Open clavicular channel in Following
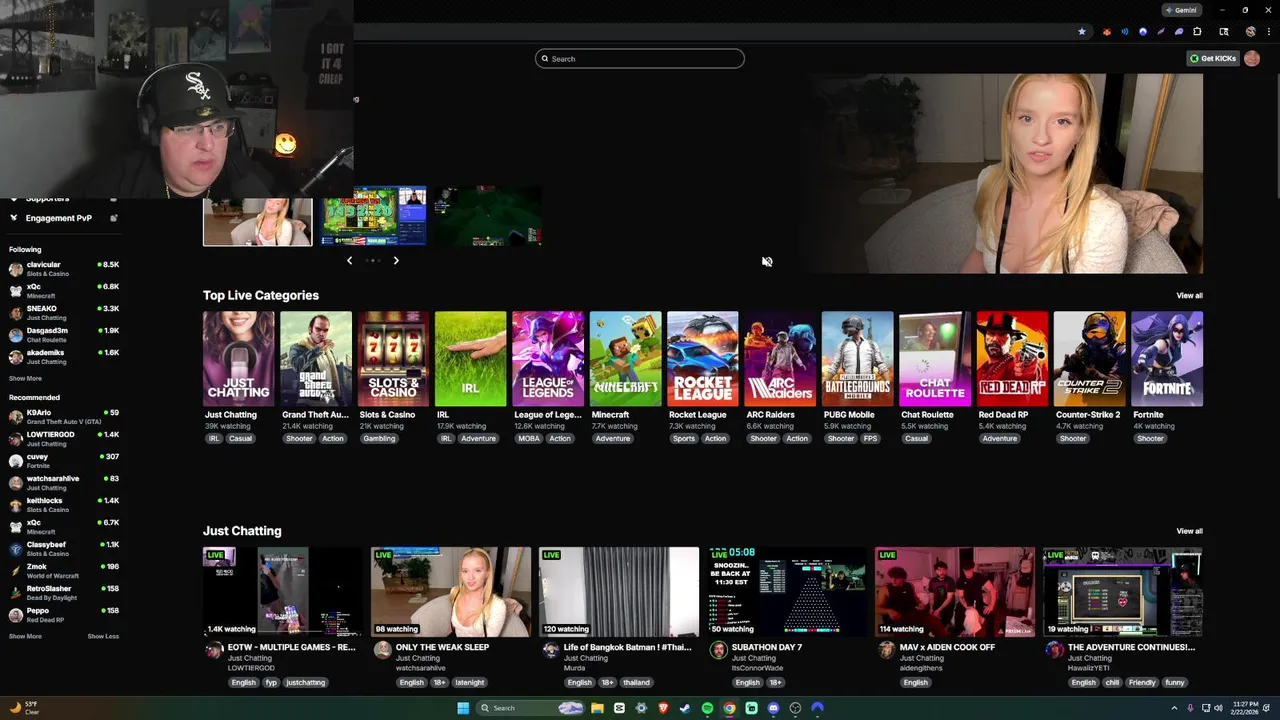The image size is (1280, 720). click(x=64, y=268)
